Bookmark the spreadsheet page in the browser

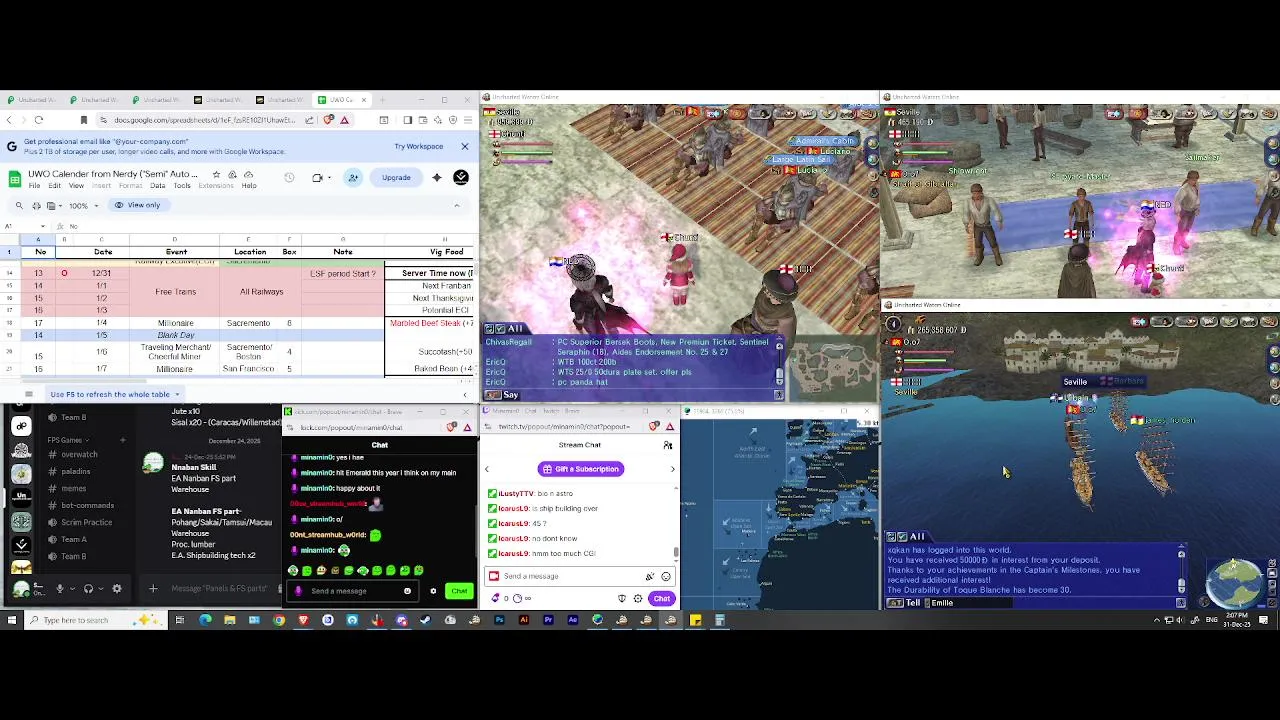pyautogui.click(x=84, y=120)
